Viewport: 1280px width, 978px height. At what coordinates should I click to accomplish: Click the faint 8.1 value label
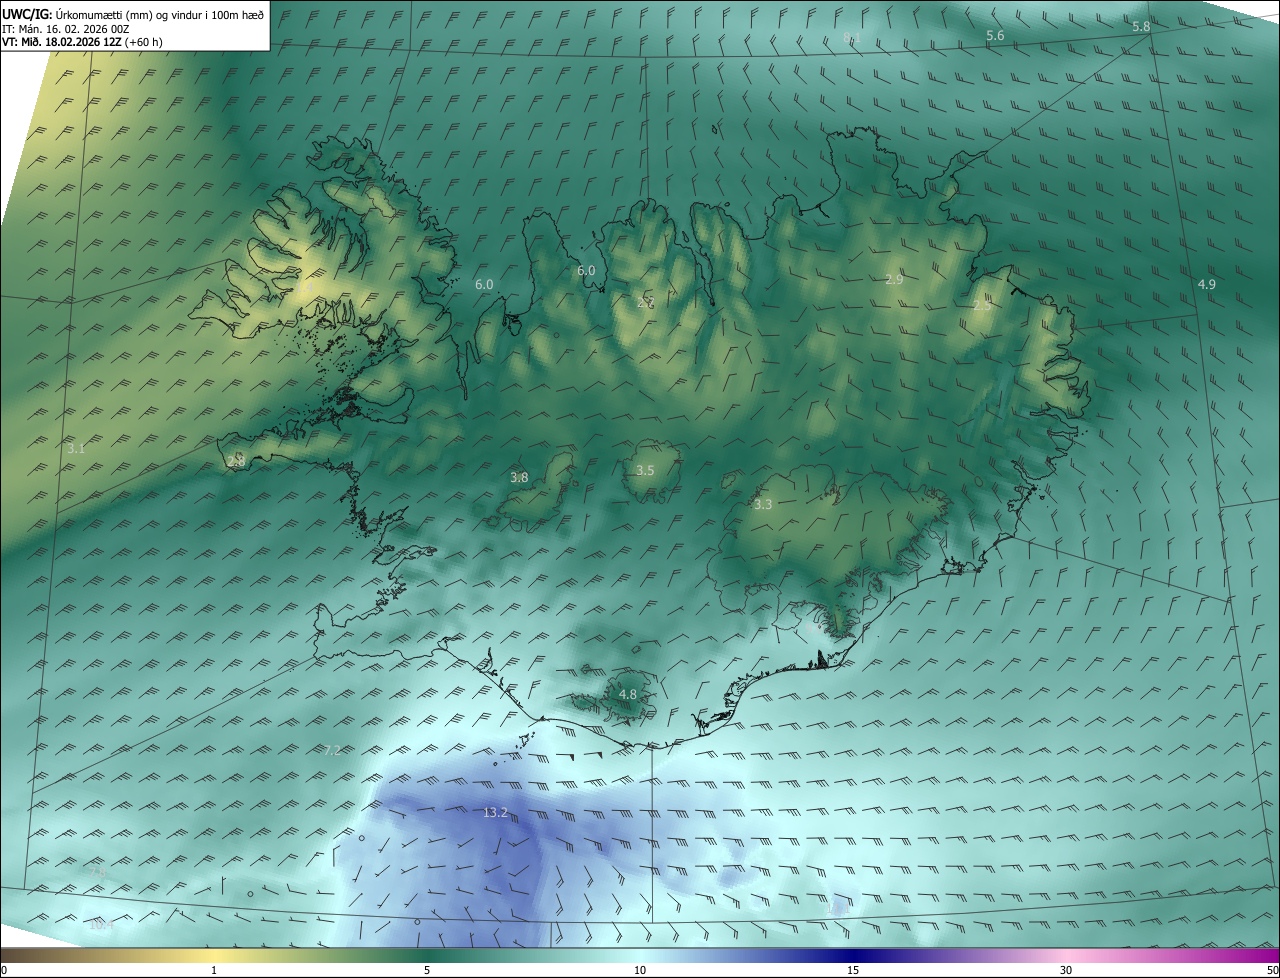pyautogui.click(x=852, y=38)
